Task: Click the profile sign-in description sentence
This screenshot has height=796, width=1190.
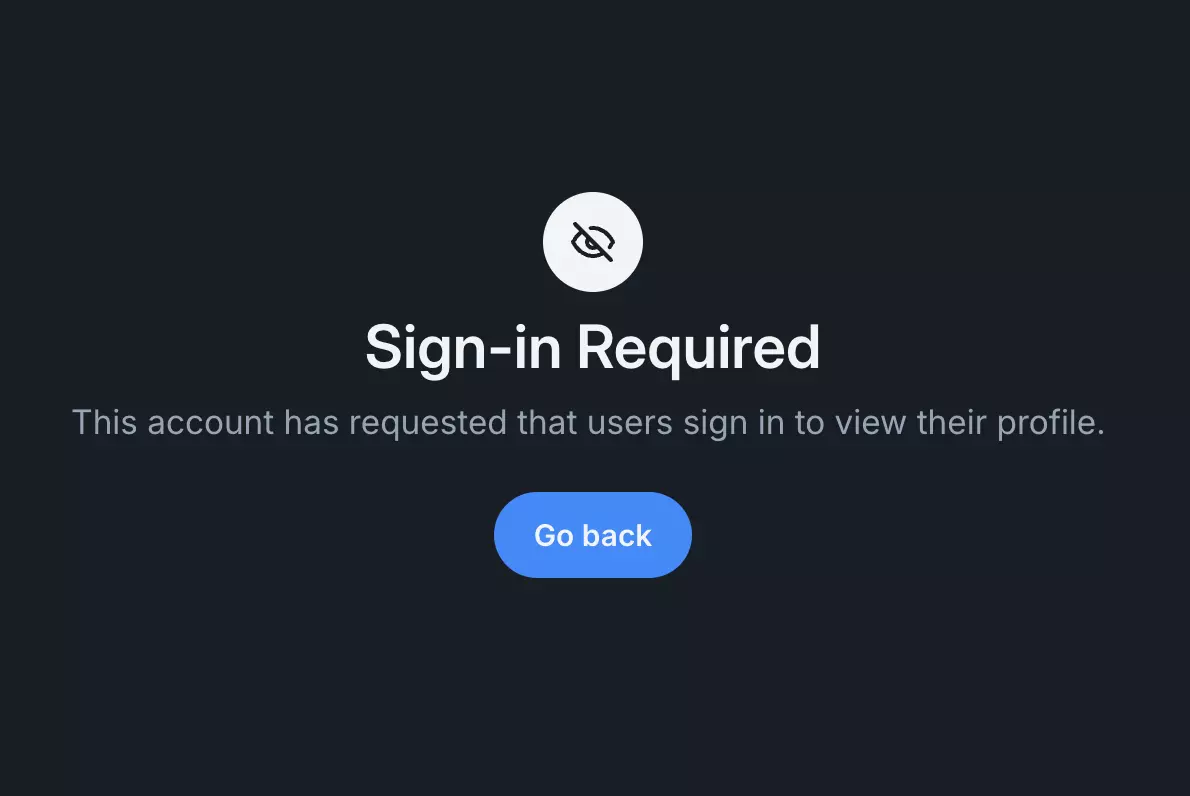Action: pos(588,423)
